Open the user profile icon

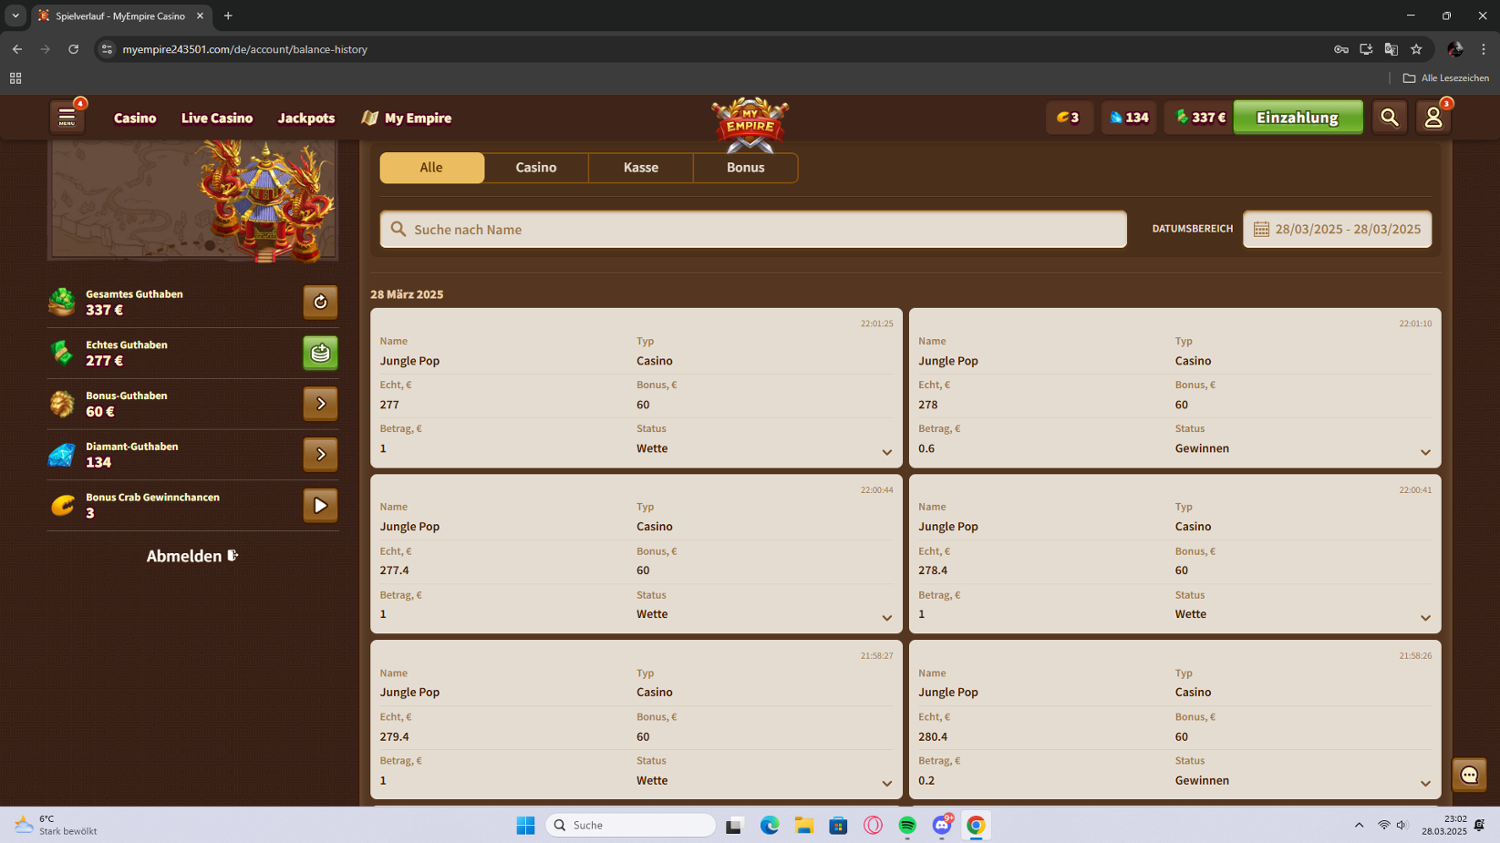[1433, 118]
